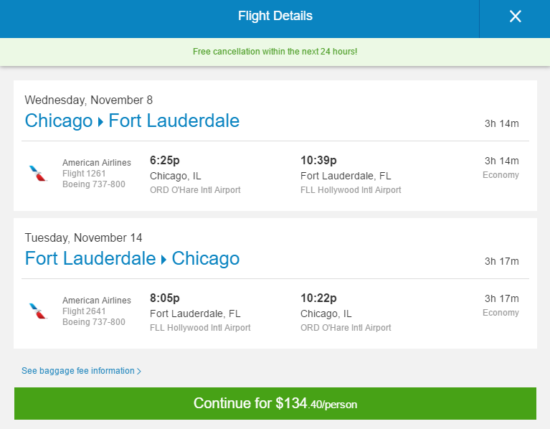Click arrow between Chicago and Fort Lauderdale
Screen dimensions: 550x429
tap(101, 122)
